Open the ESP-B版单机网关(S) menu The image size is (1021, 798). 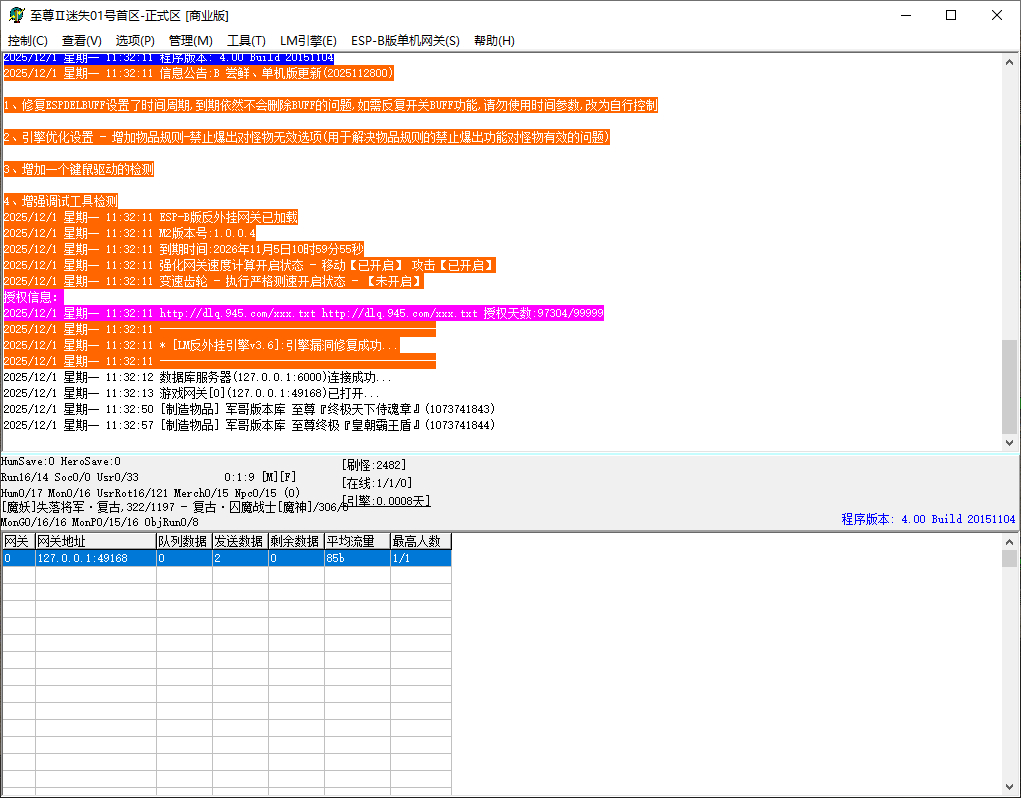405,41
